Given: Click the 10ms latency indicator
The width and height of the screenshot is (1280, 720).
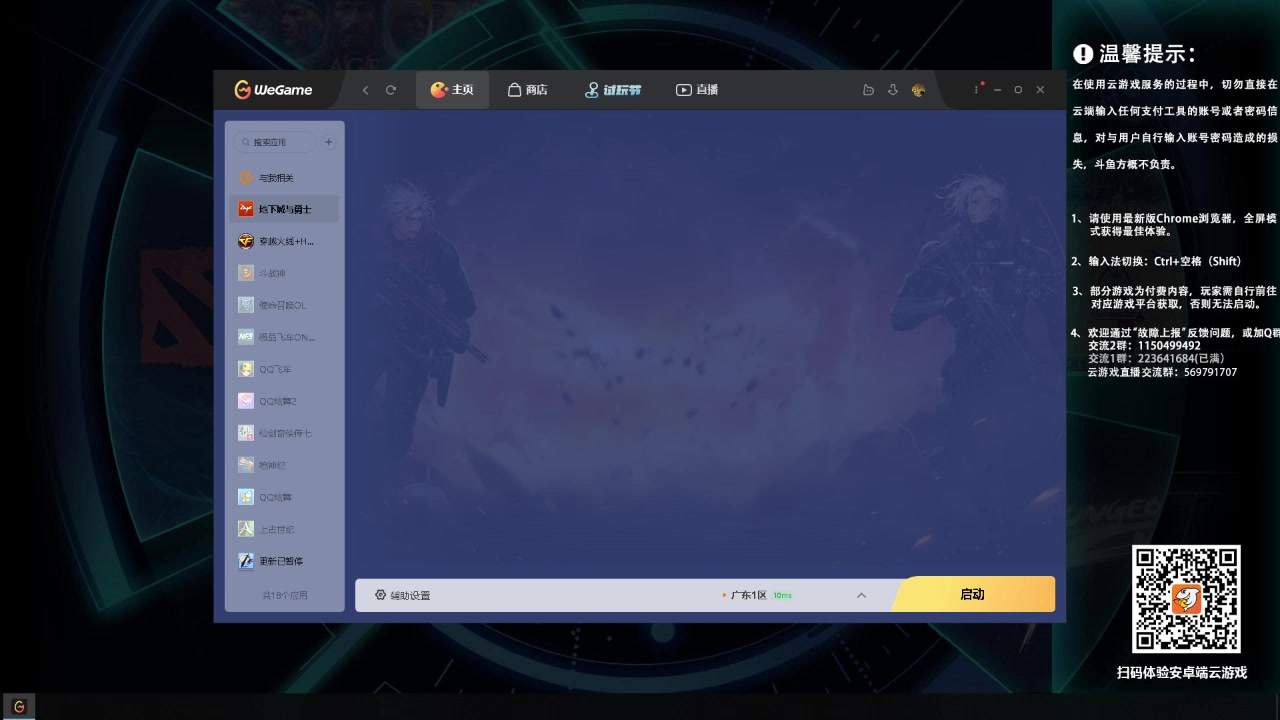Looking at the screenshot, I should click(x=782, y=595).
